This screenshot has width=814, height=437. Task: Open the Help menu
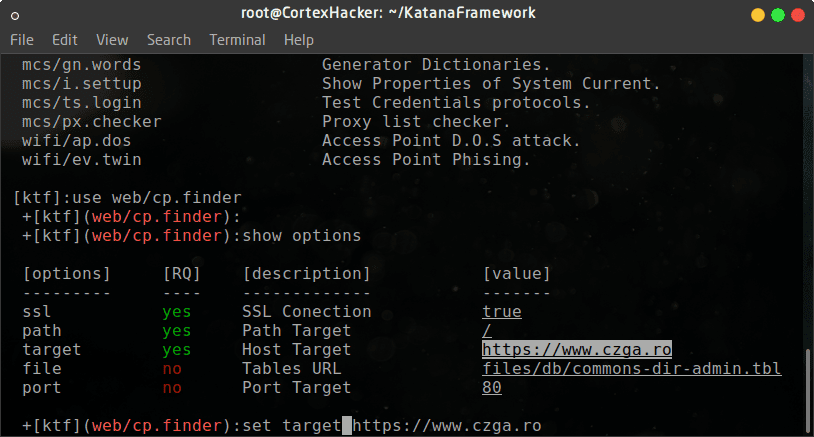pyautogui.click(x=299, y=40)
